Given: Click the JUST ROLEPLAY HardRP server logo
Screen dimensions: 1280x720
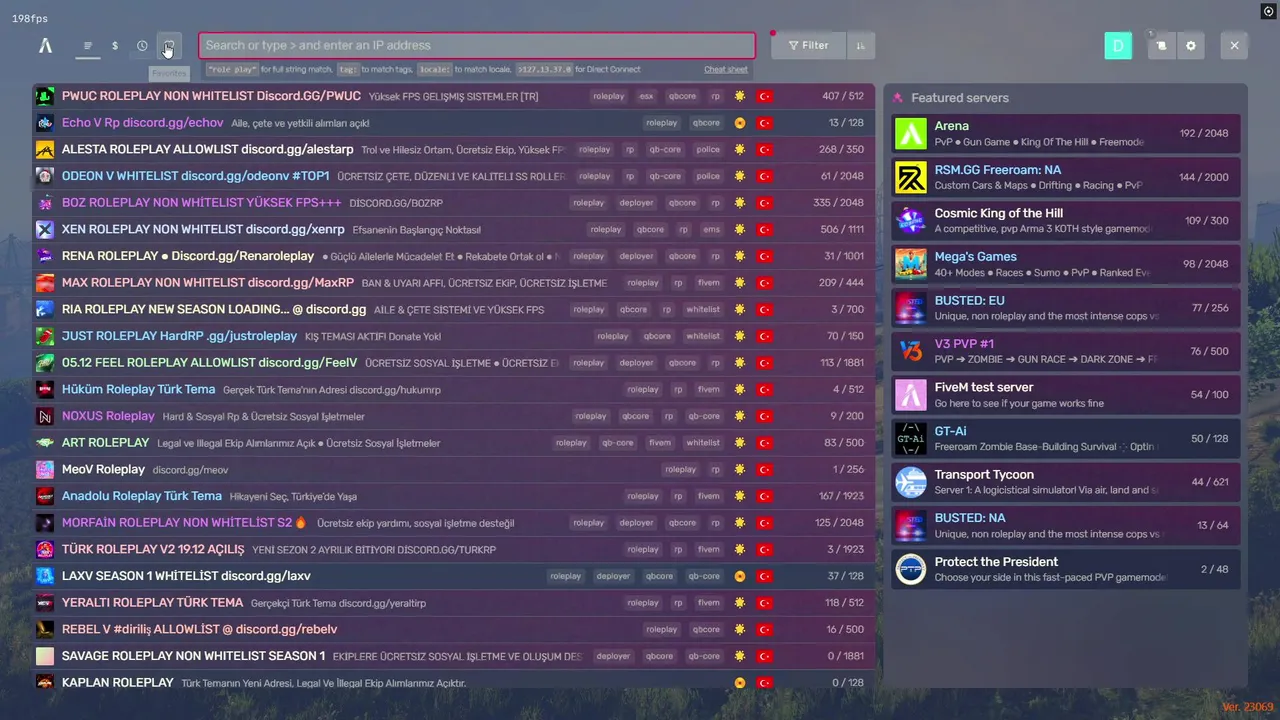Looking at the screenshot, I should (x=45, y=336).
